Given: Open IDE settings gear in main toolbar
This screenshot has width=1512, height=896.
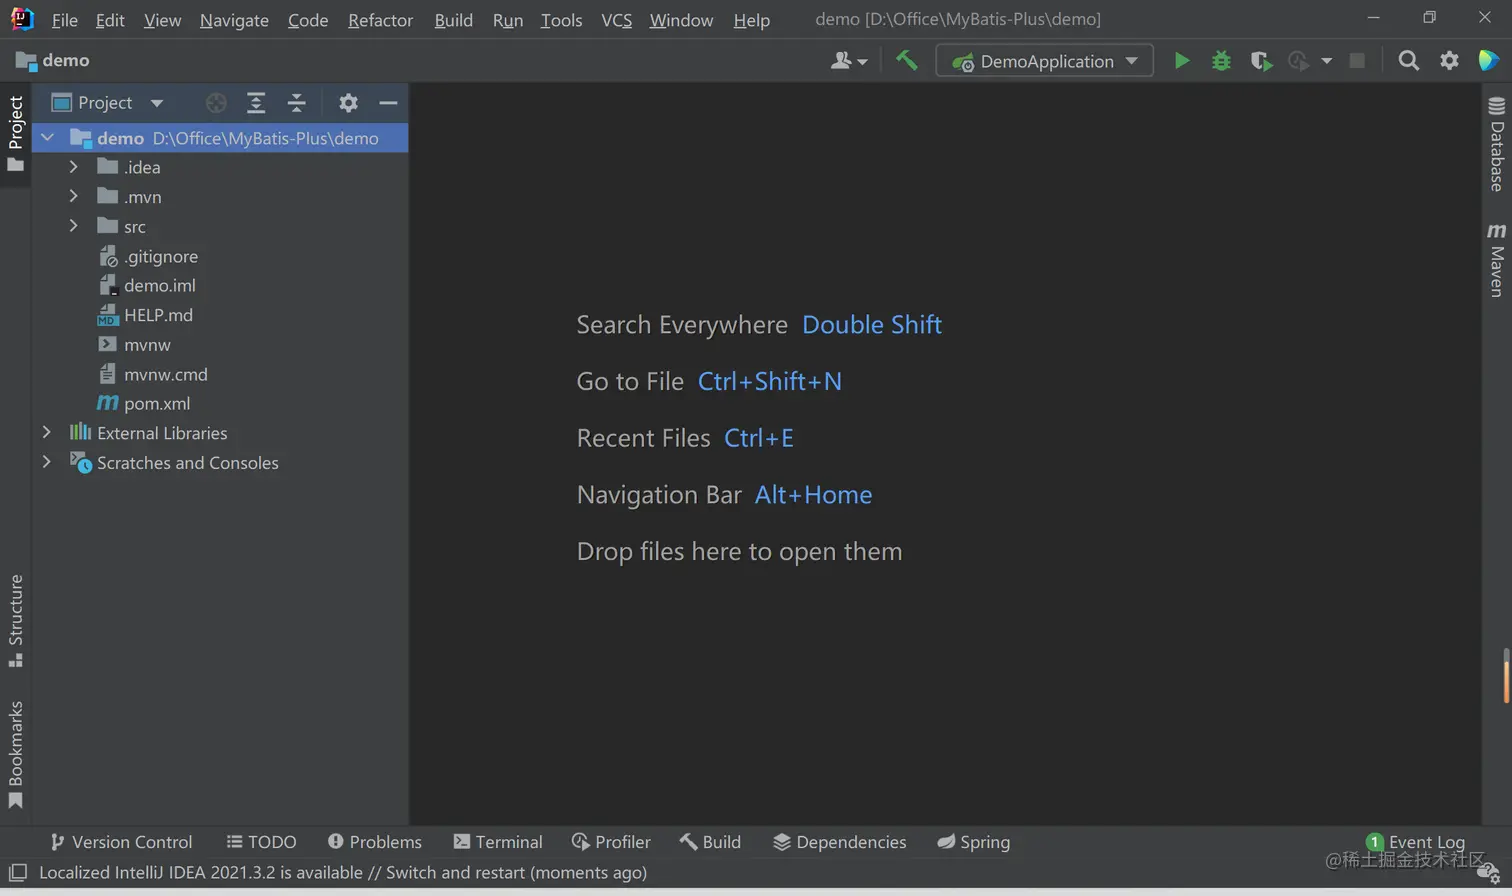Looking at the screenshot, I should click(x=1449, y=61).
